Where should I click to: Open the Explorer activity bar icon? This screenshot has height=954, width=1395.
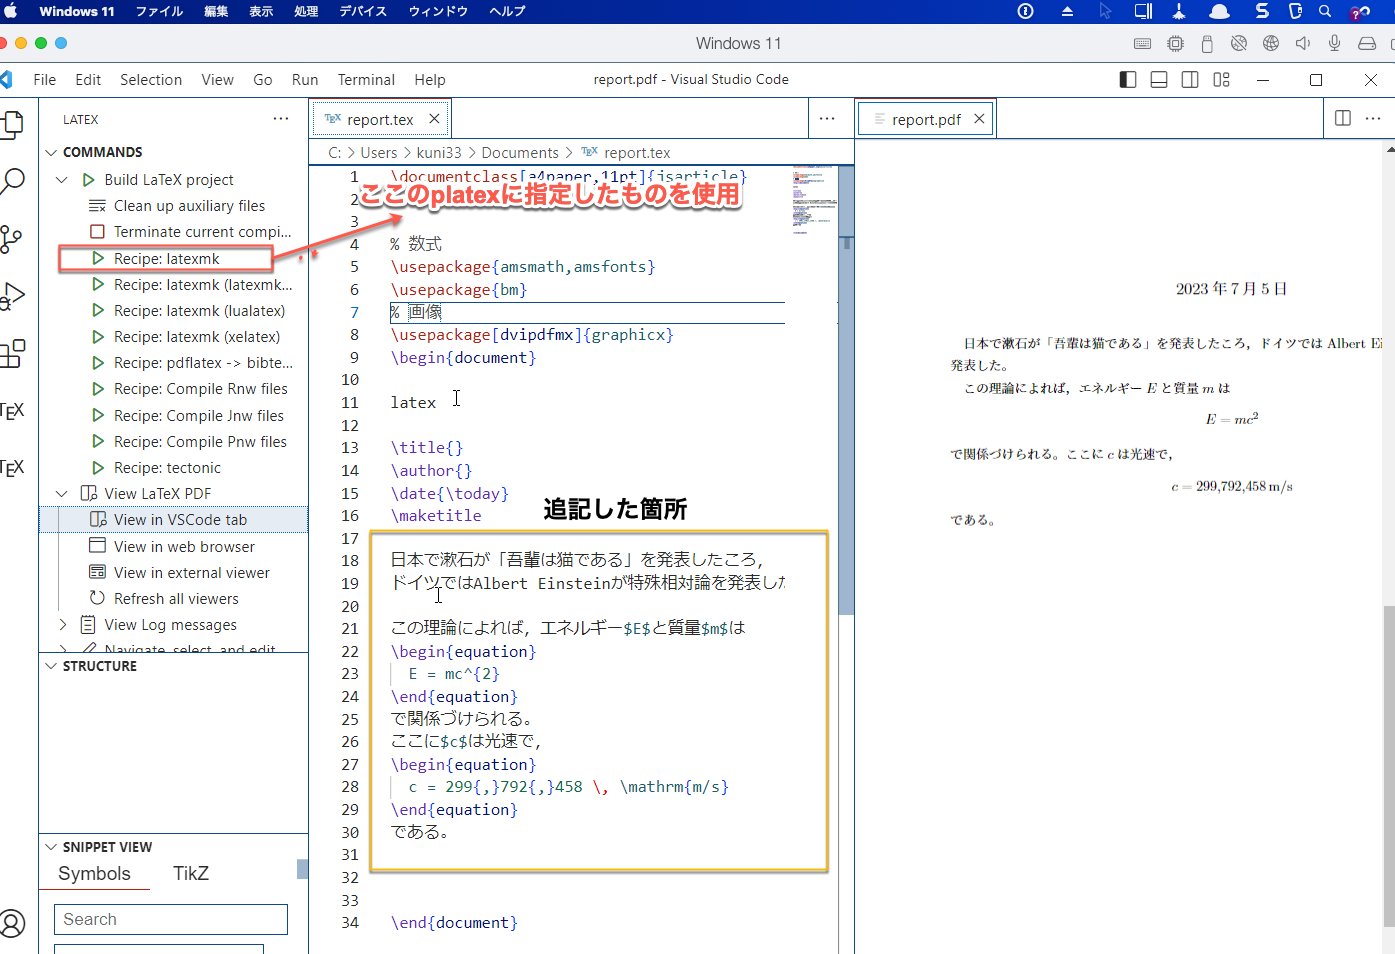click(x=12, y=124)
